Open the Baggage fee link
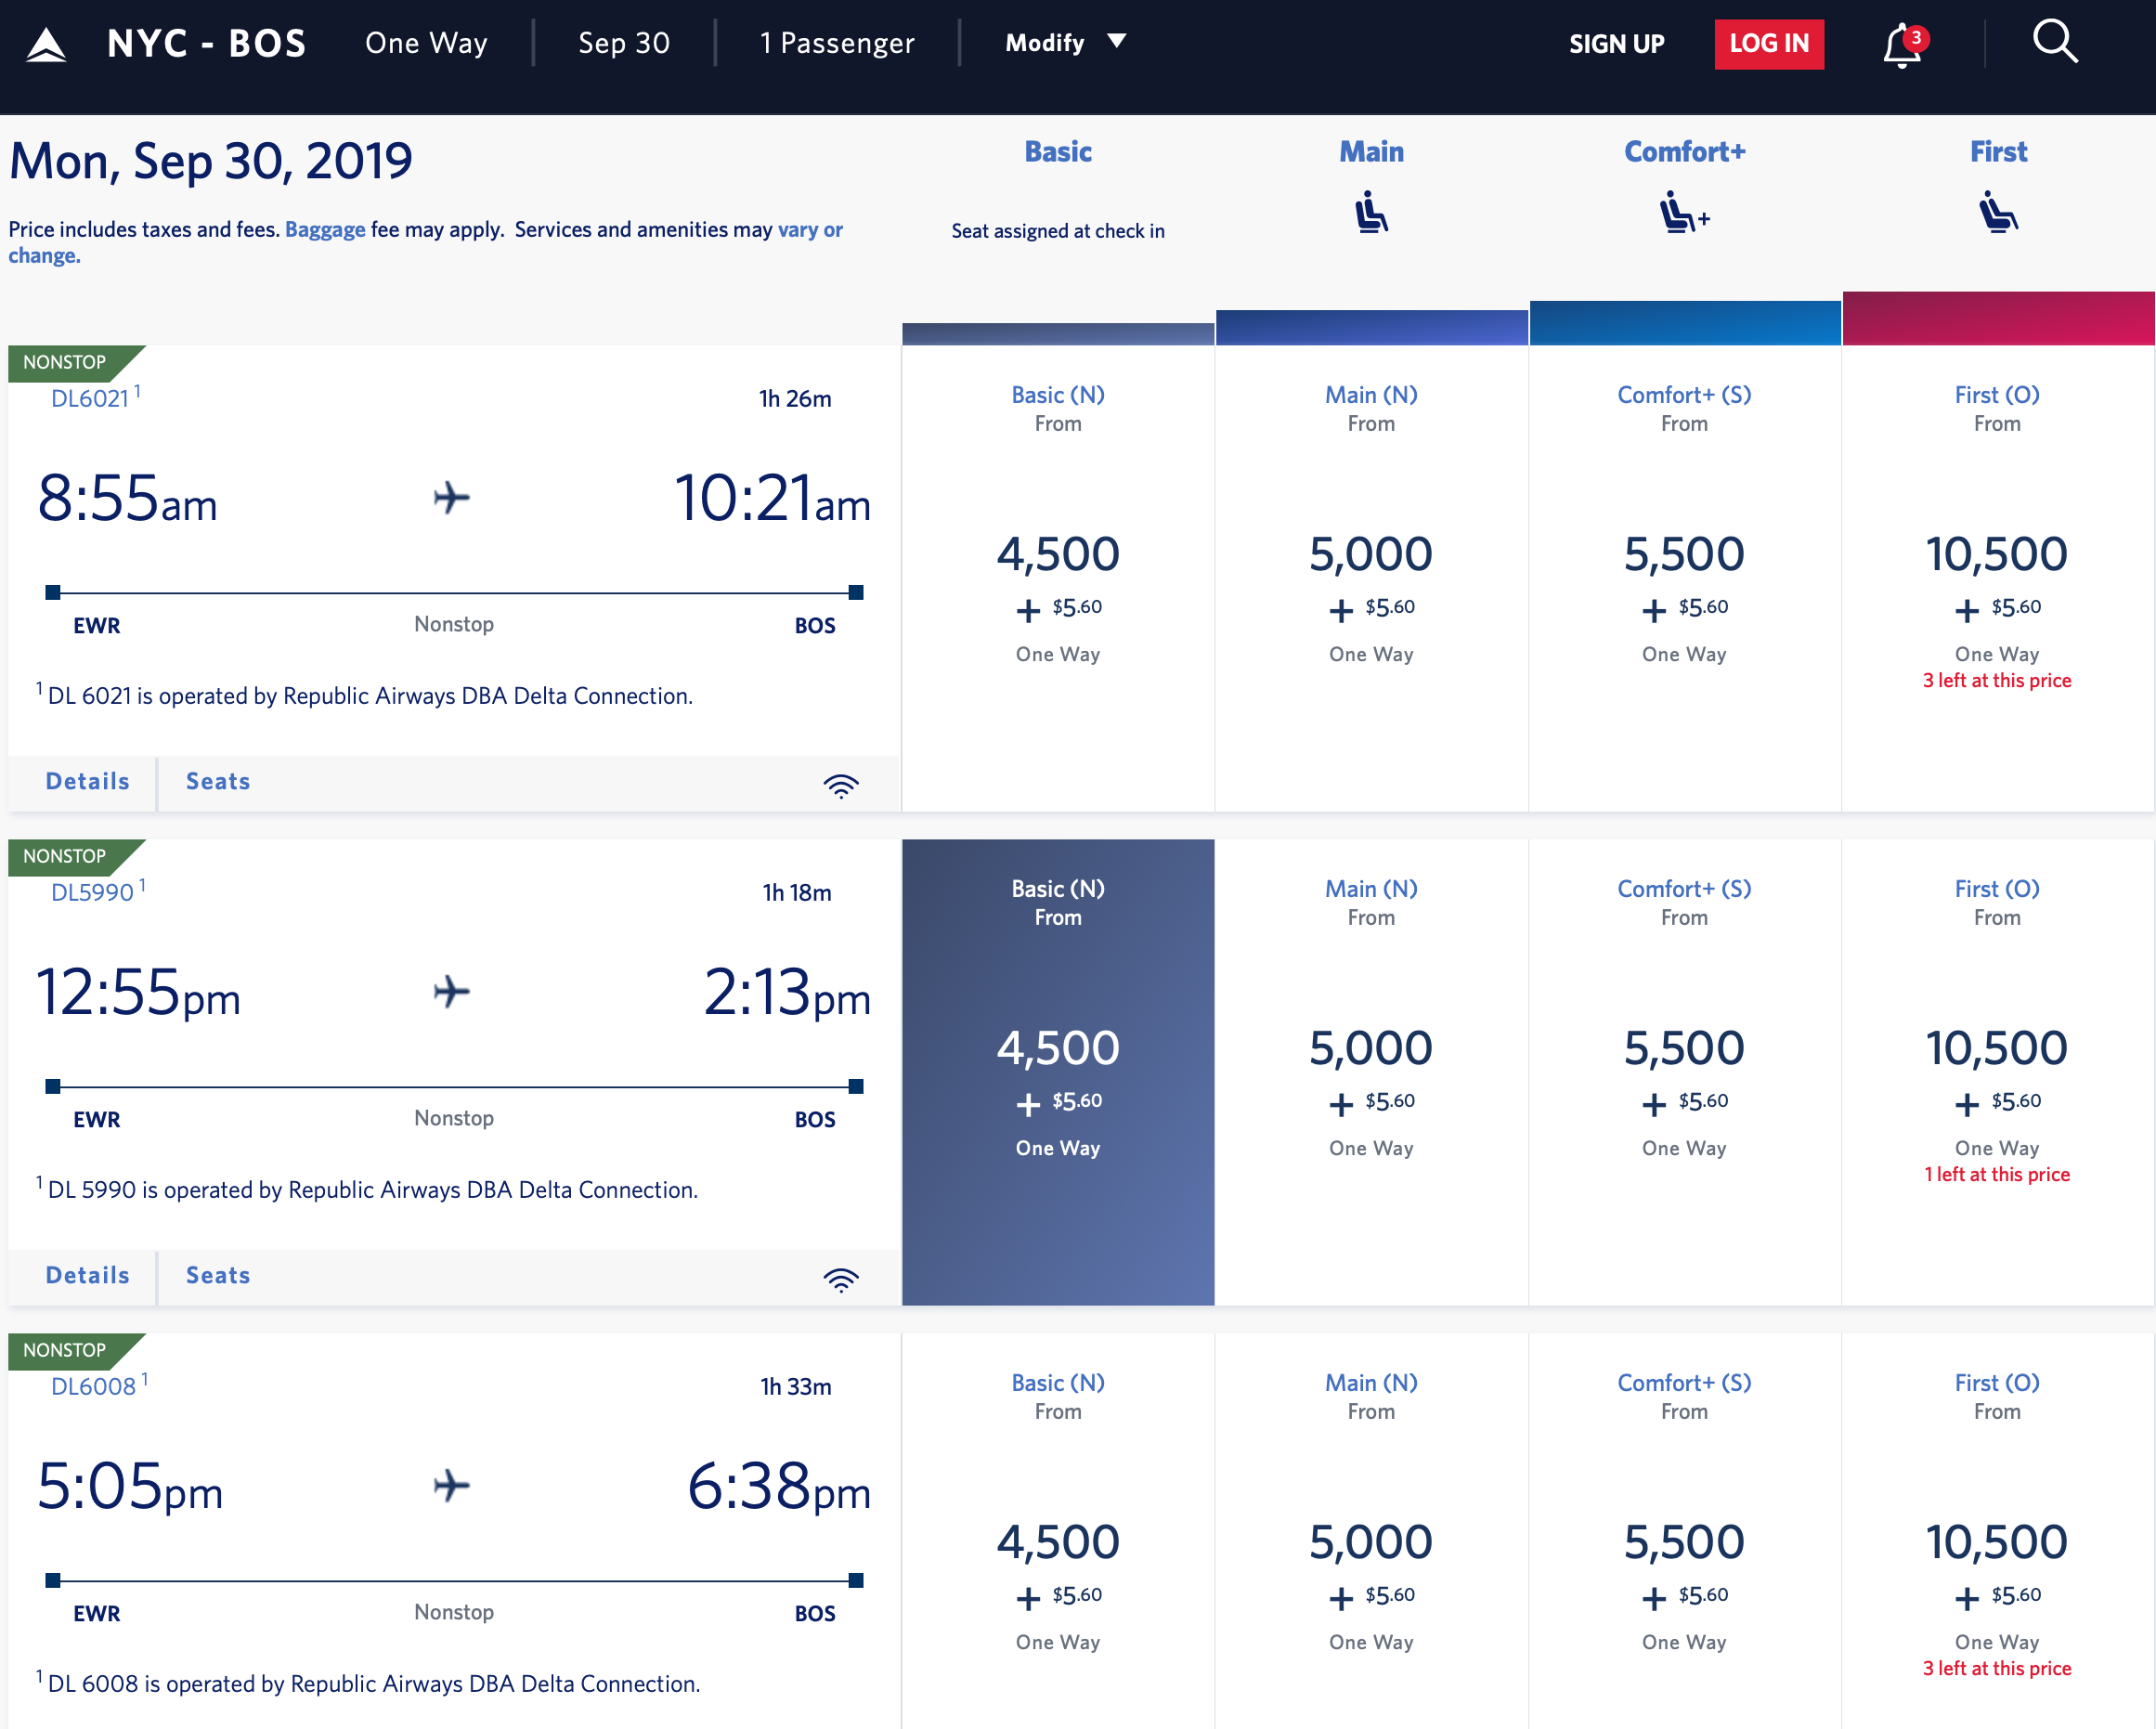This screenshot has height=1729, width=2156. 324,229
